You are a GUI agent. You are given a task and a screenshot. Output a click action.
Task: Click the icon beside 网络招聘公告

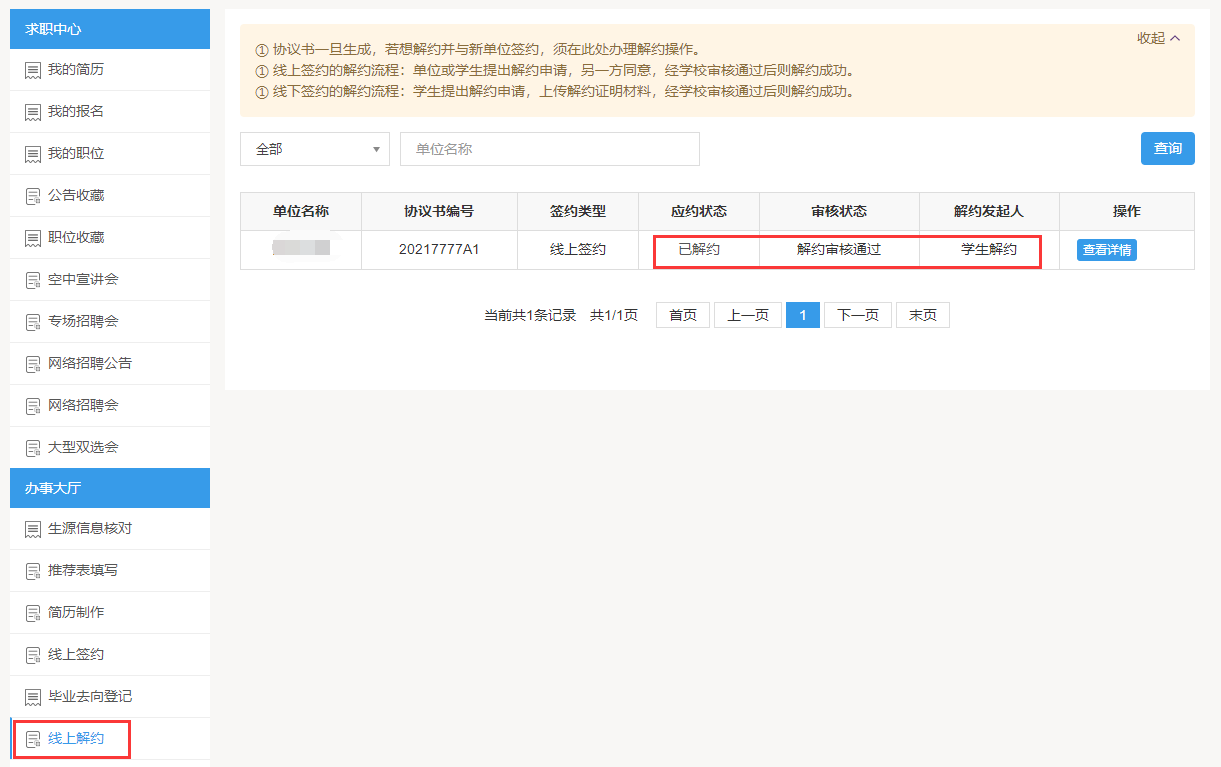tap(33, 364)
